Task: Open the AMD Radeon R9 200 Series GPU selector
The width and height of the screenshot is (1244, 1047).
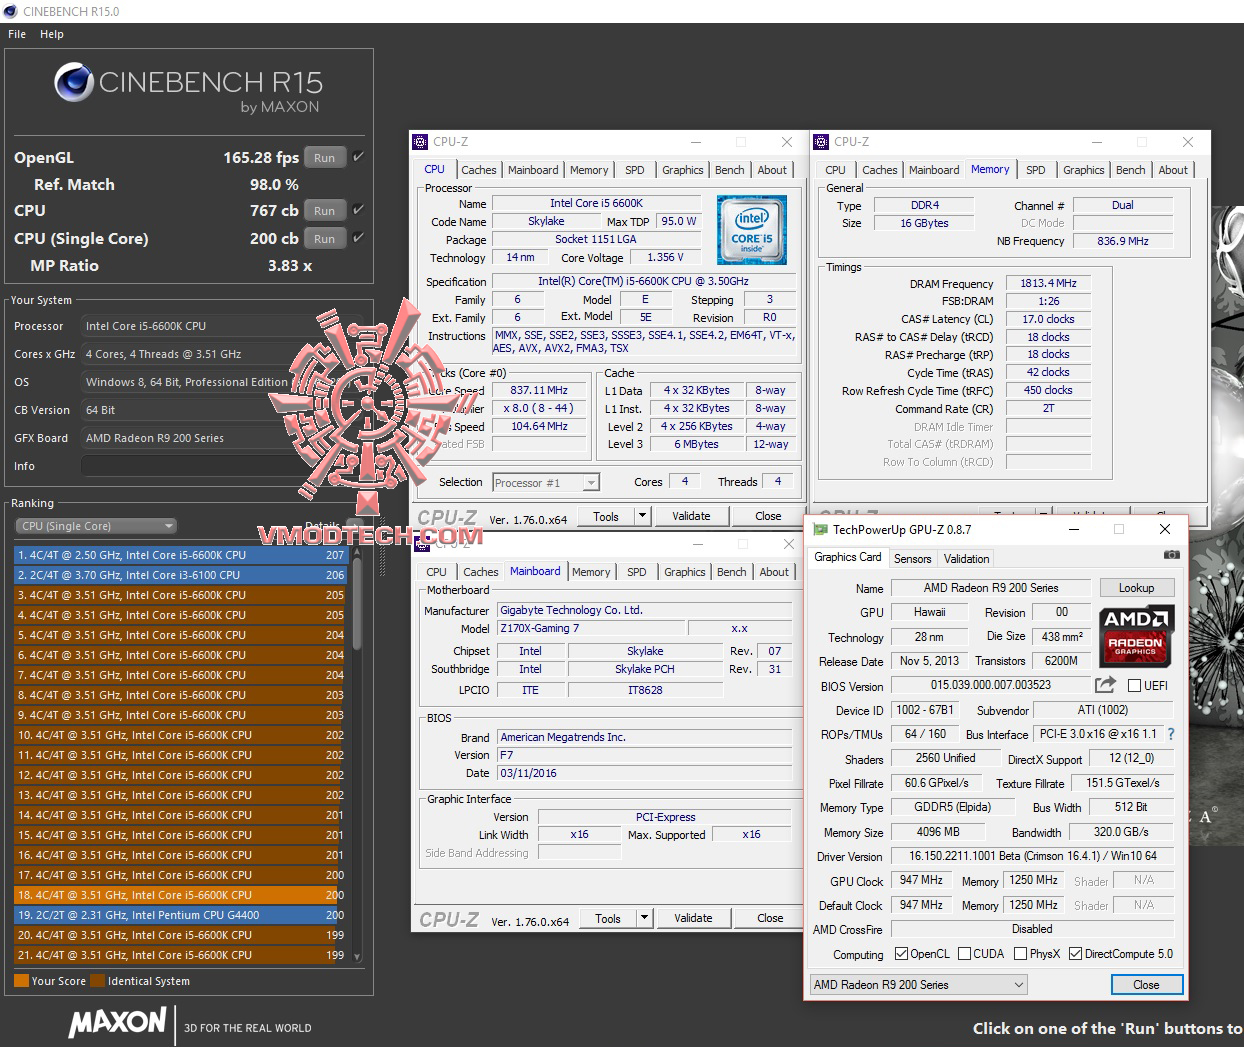Action: [x=918, y=985]
